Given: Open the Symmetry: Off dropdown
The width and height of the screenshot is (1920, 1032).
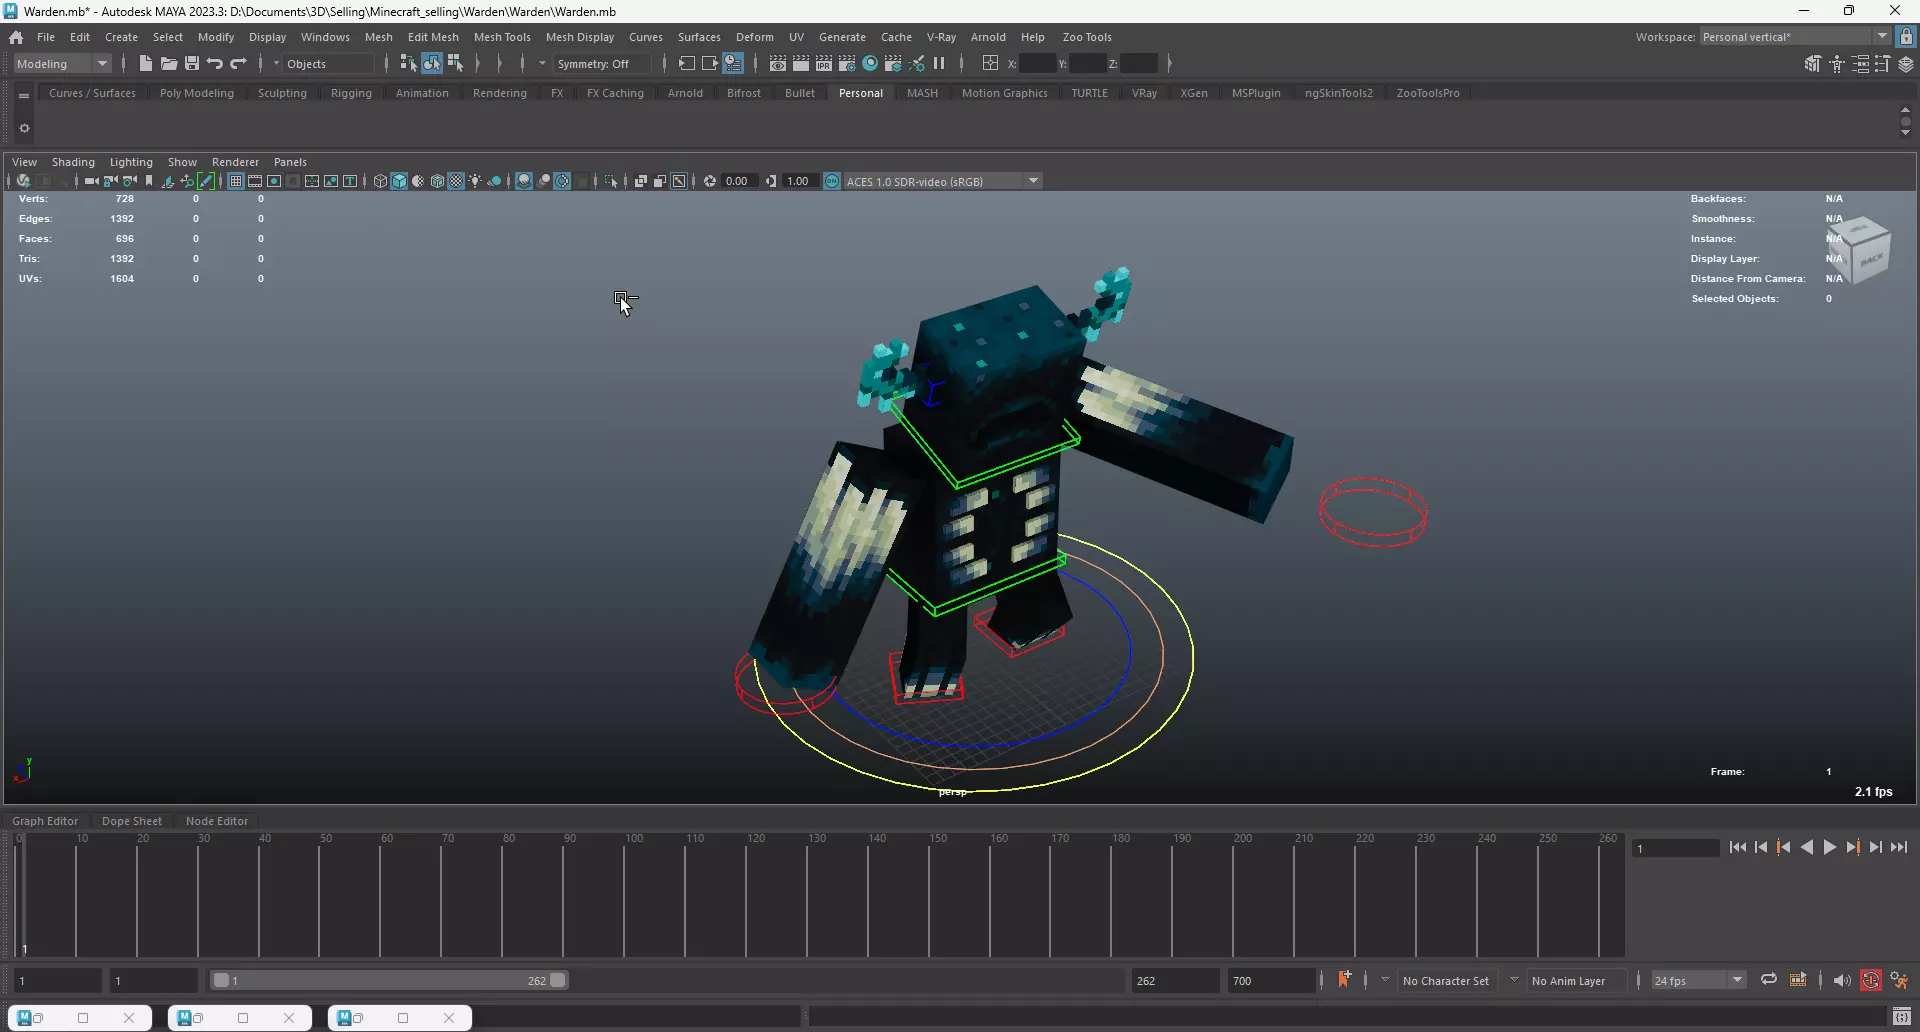Looking at the screenshot, I should pyautogui.click(x=603, y=63).
